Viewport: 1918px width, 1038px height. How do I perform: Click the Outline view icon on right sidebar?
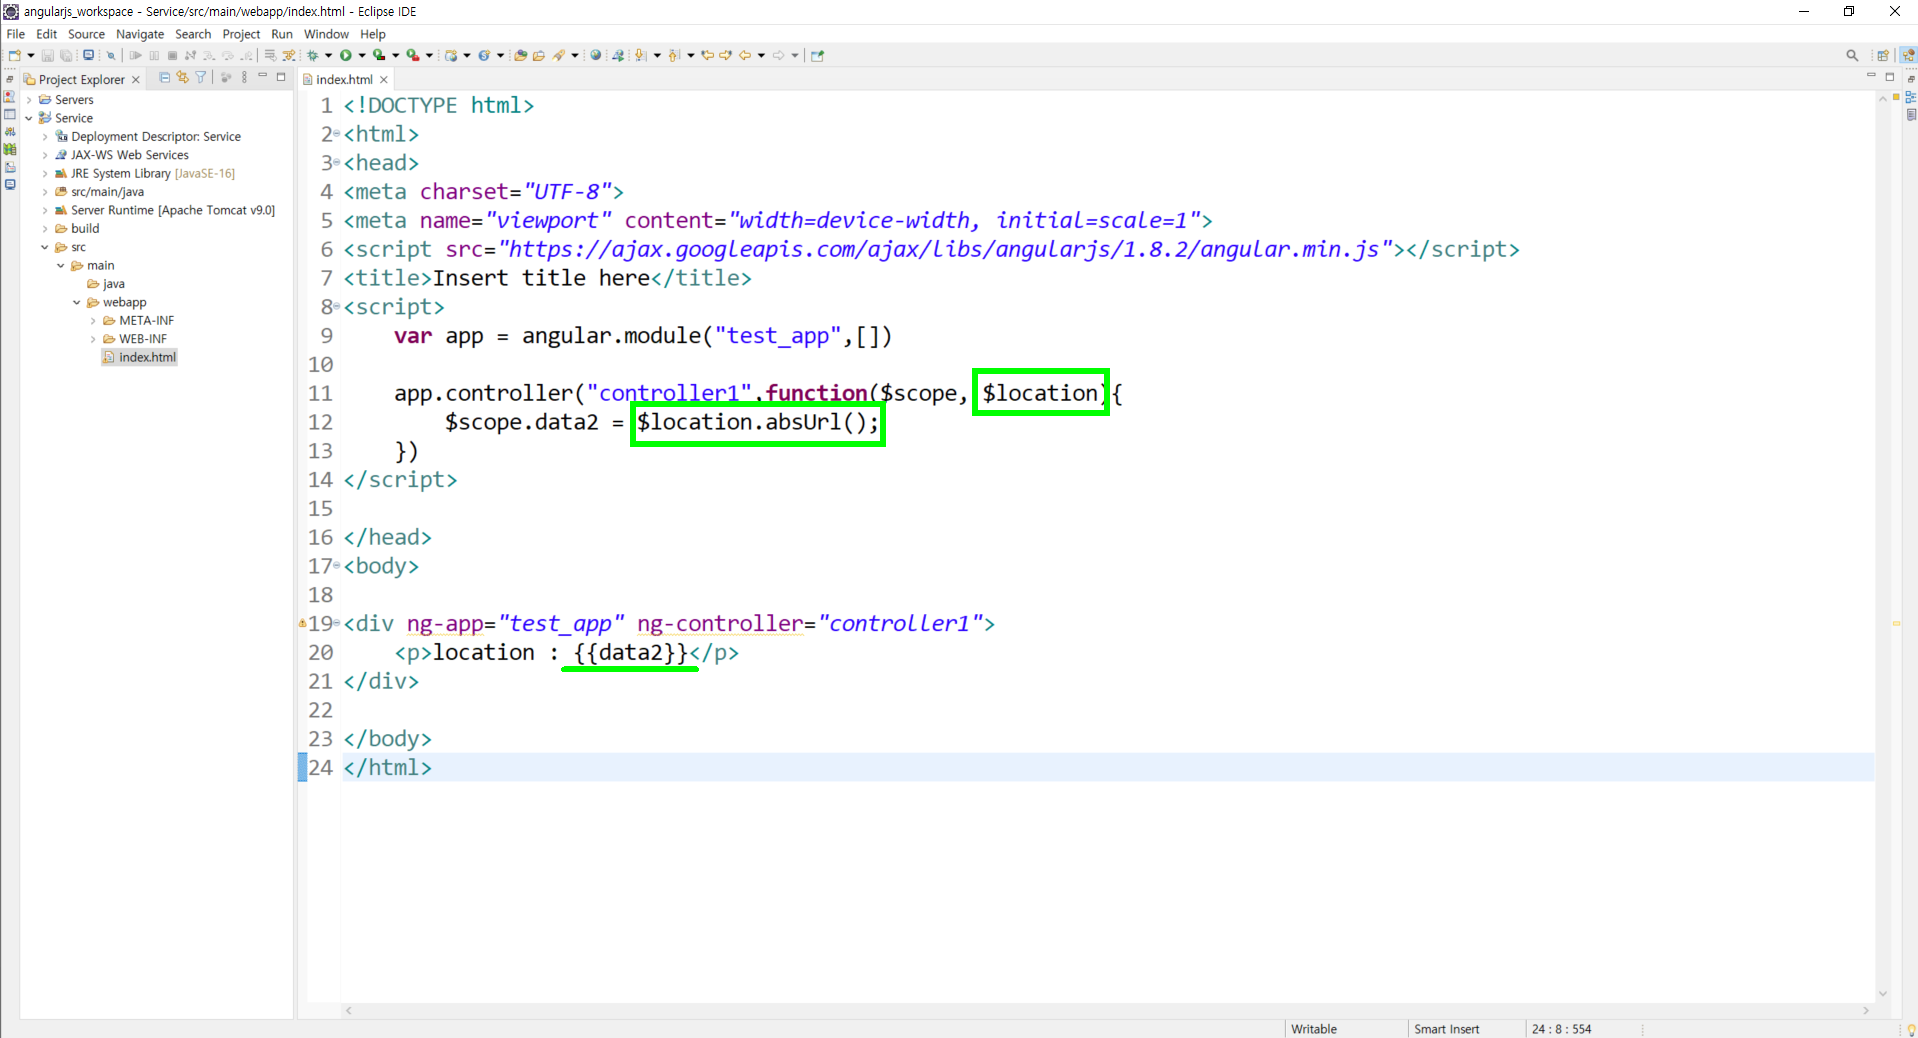pyautogui.click(x=1910, y=97)
